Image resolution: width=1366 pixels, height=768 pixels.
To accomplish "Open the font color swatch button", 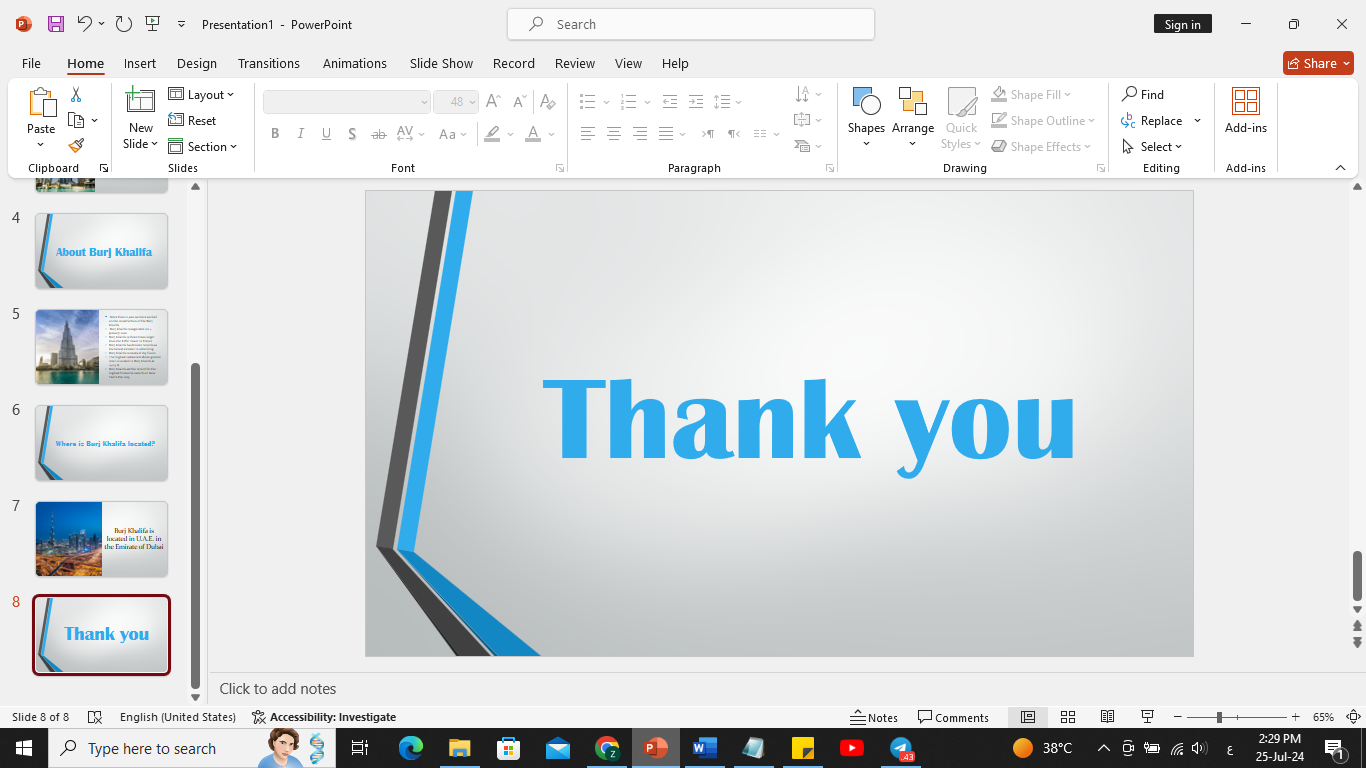I will 533,134.
